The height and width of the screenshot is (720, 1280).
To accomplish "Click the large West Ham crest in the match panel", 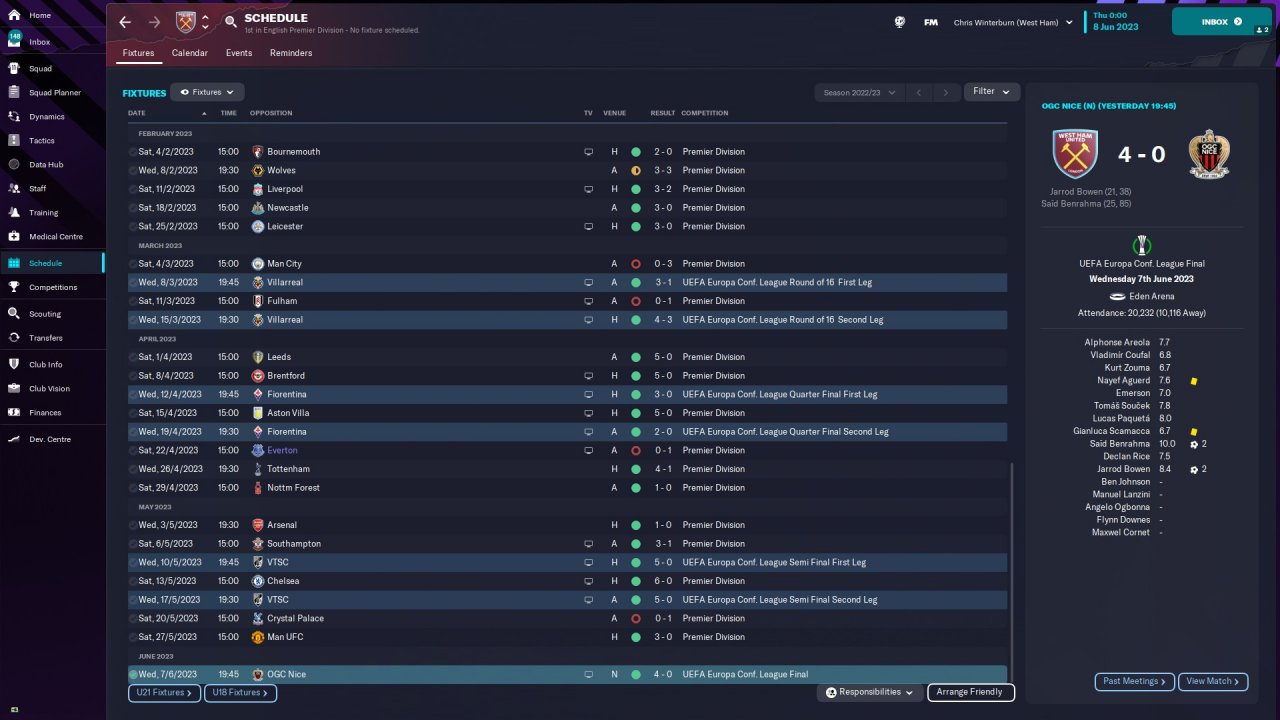I will (x=1075, y=154).
